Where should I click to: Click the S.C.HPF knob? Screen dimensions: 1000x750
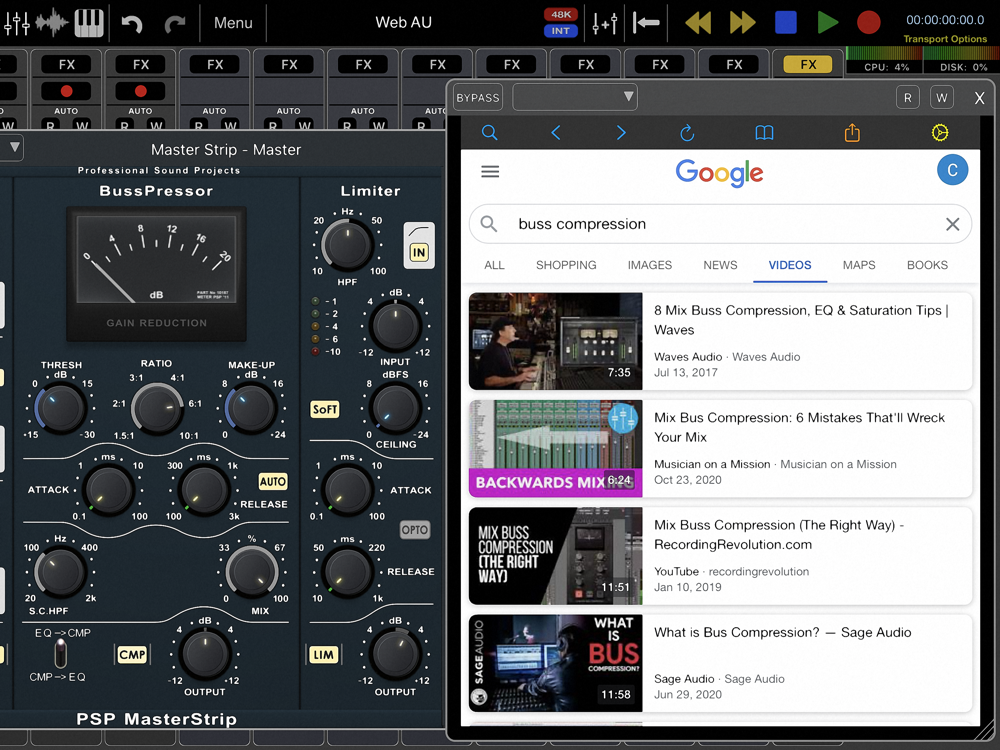coord(60,572)
